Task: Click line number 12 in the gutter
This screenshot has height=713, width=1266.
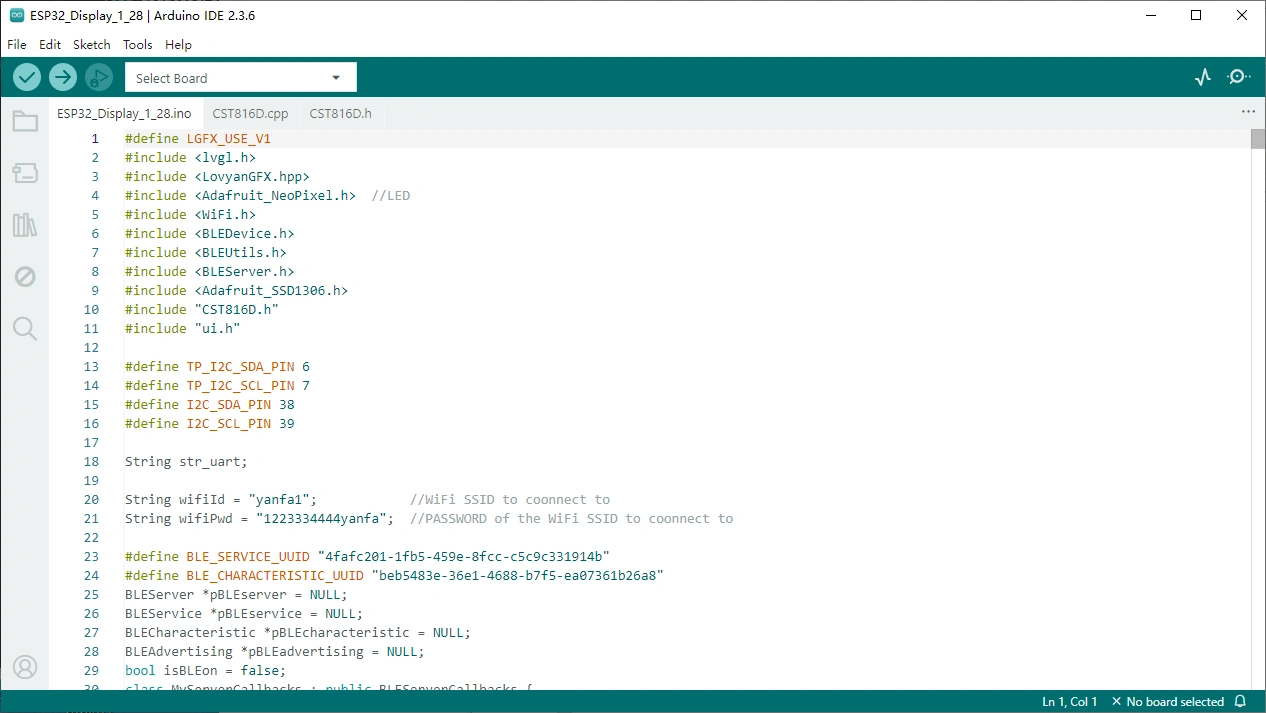Action: click(x=92, y=348)
